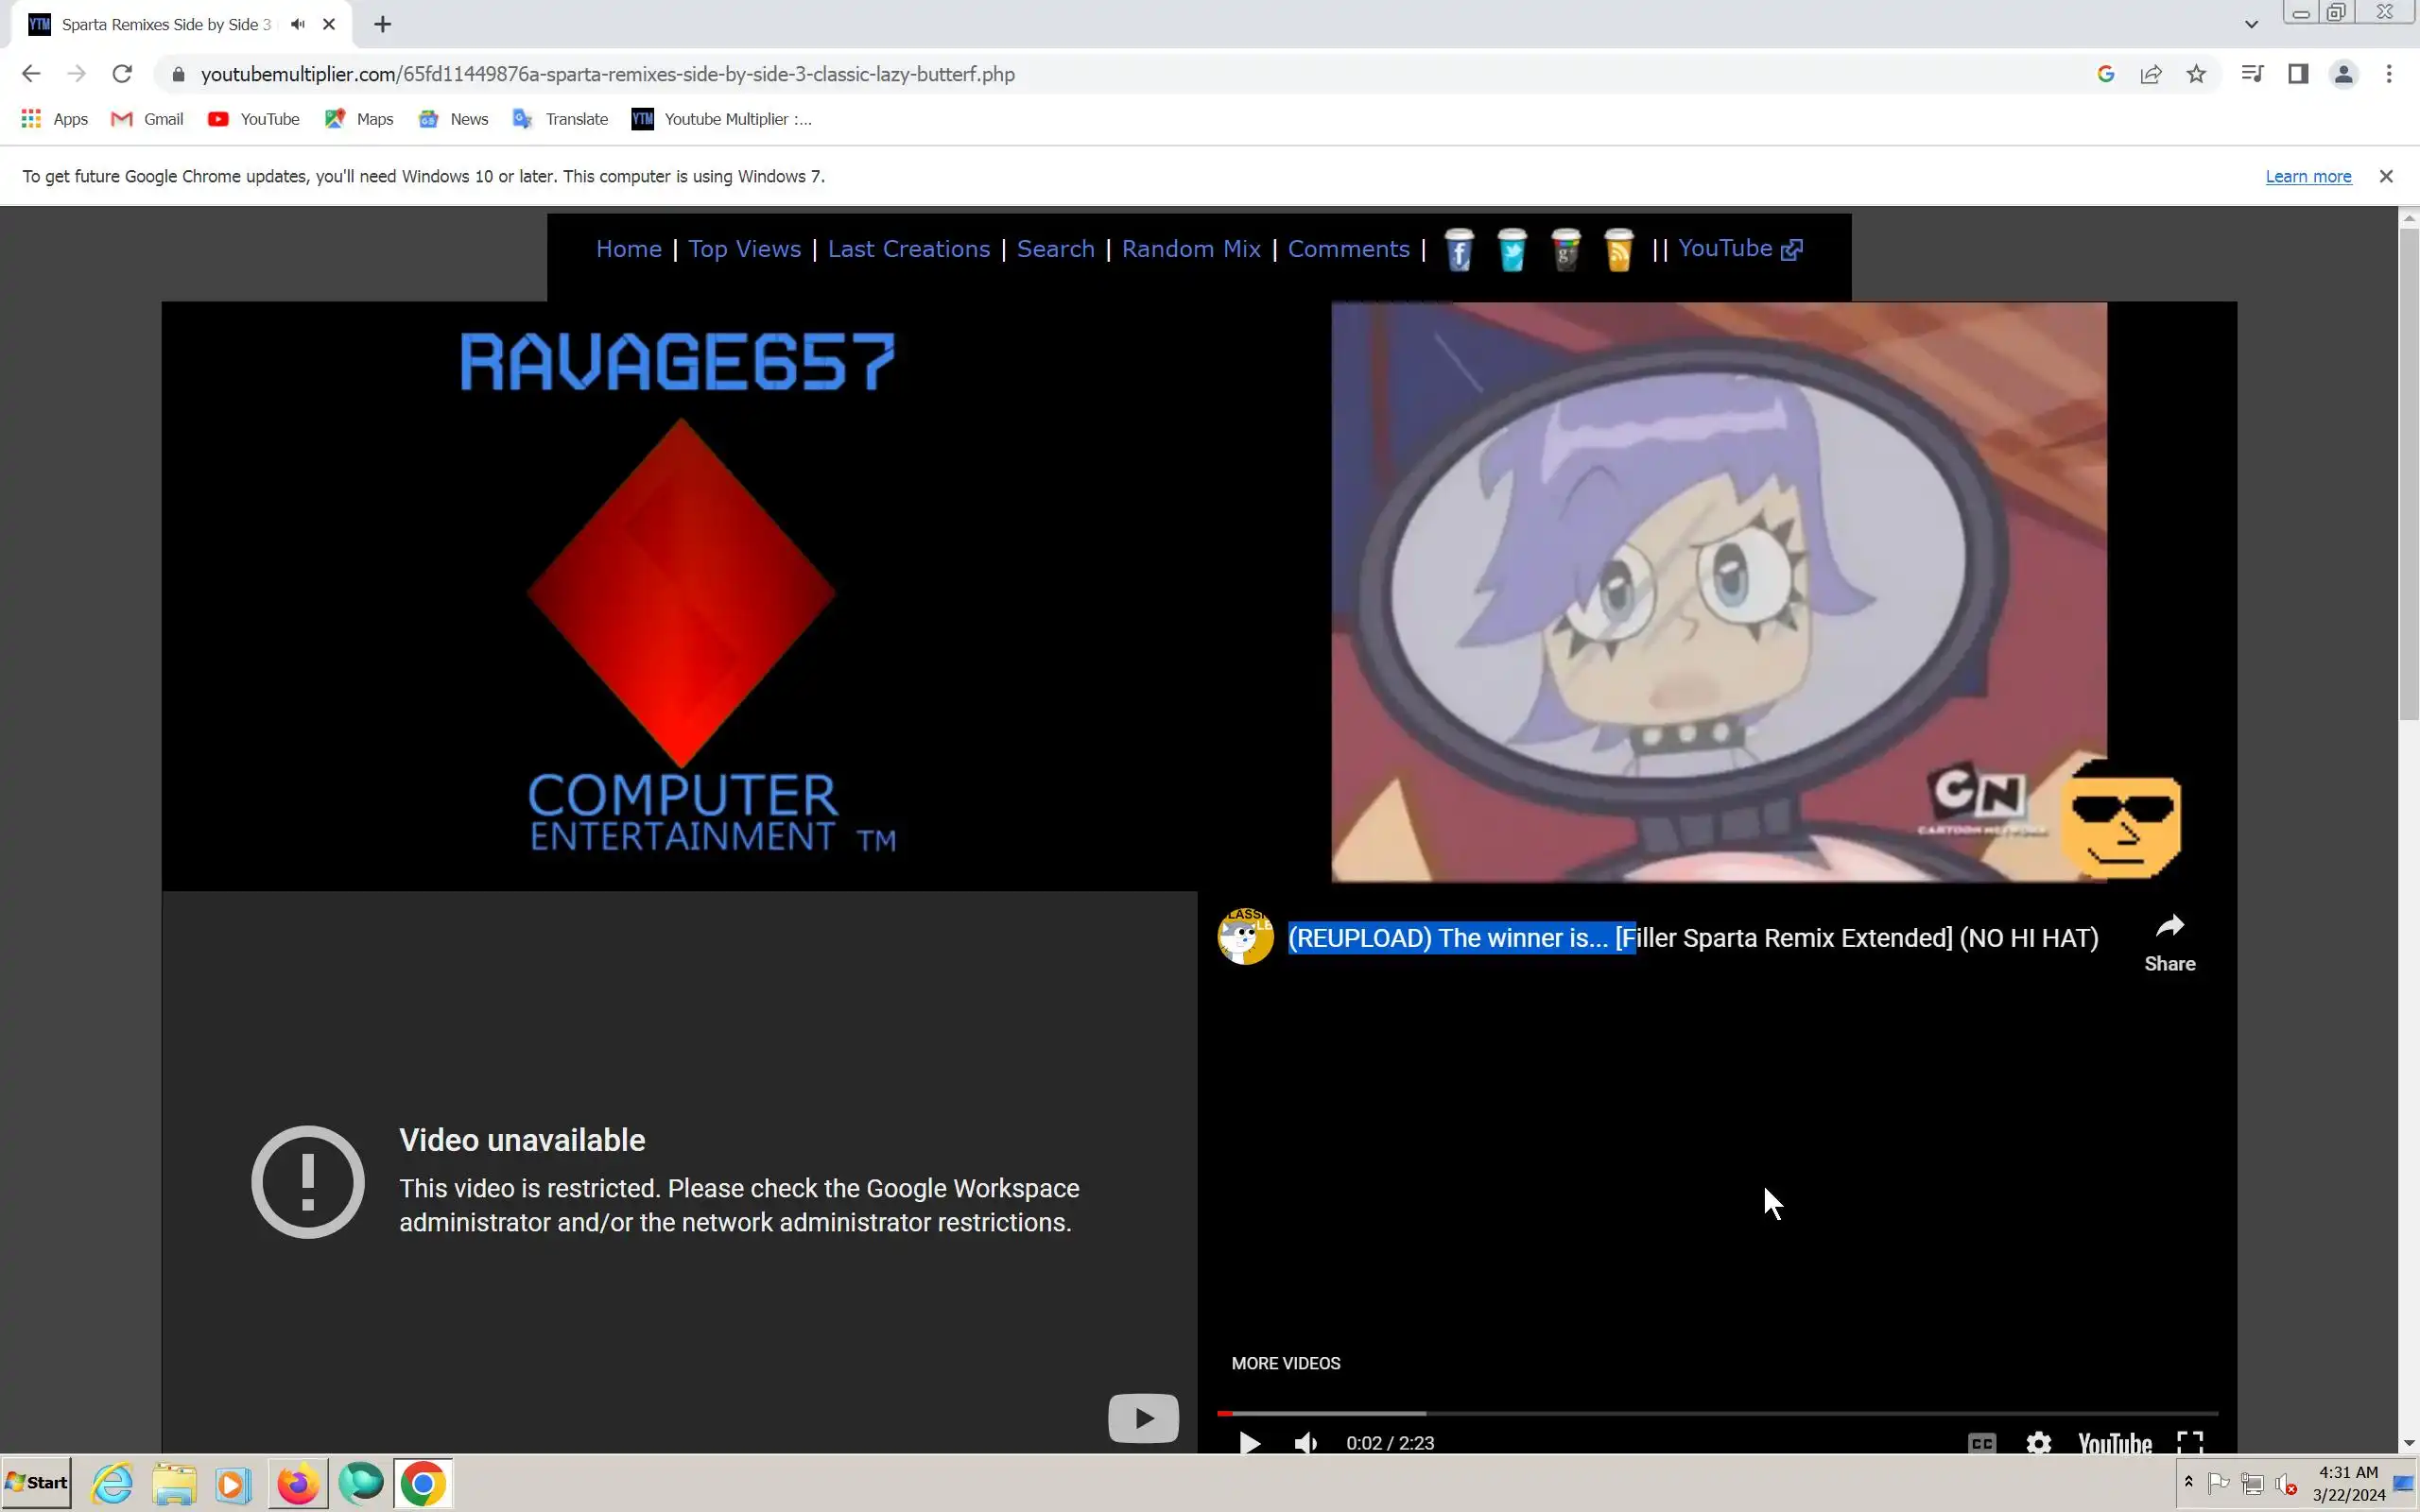Play the paused Sparta Remix video
Screen dimensions: 2420x1512
point(1249,1443)
